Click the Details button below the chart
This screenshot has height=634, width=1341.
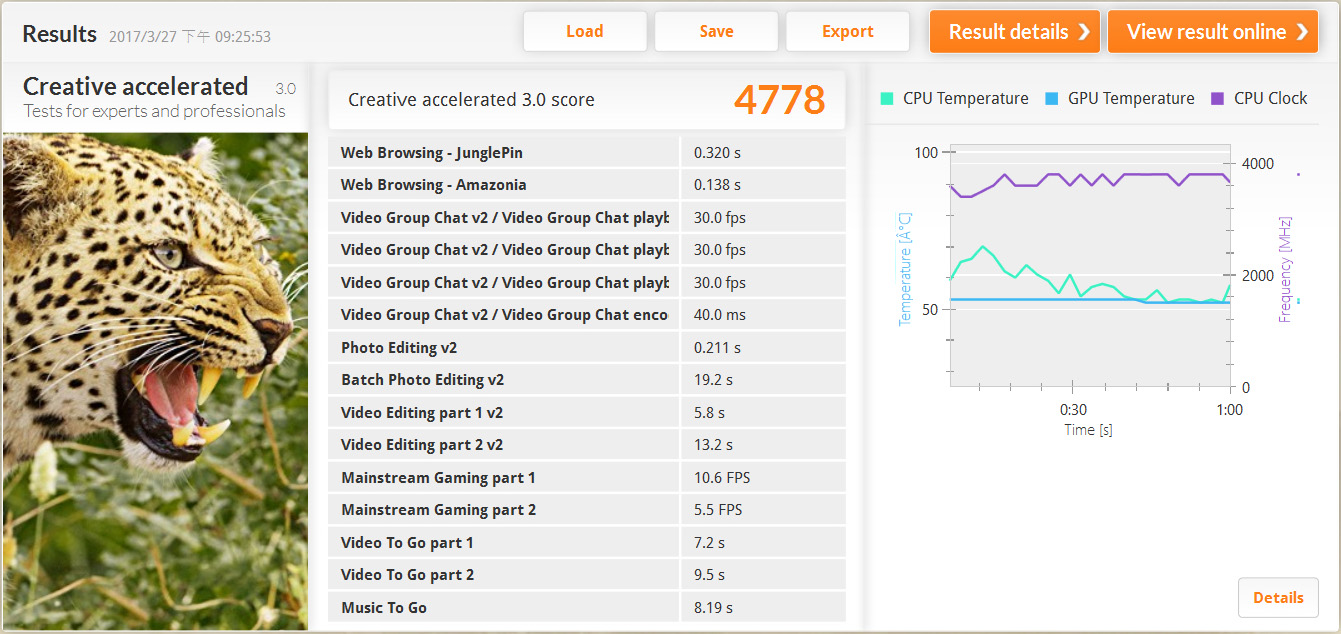pos(1277,598)
